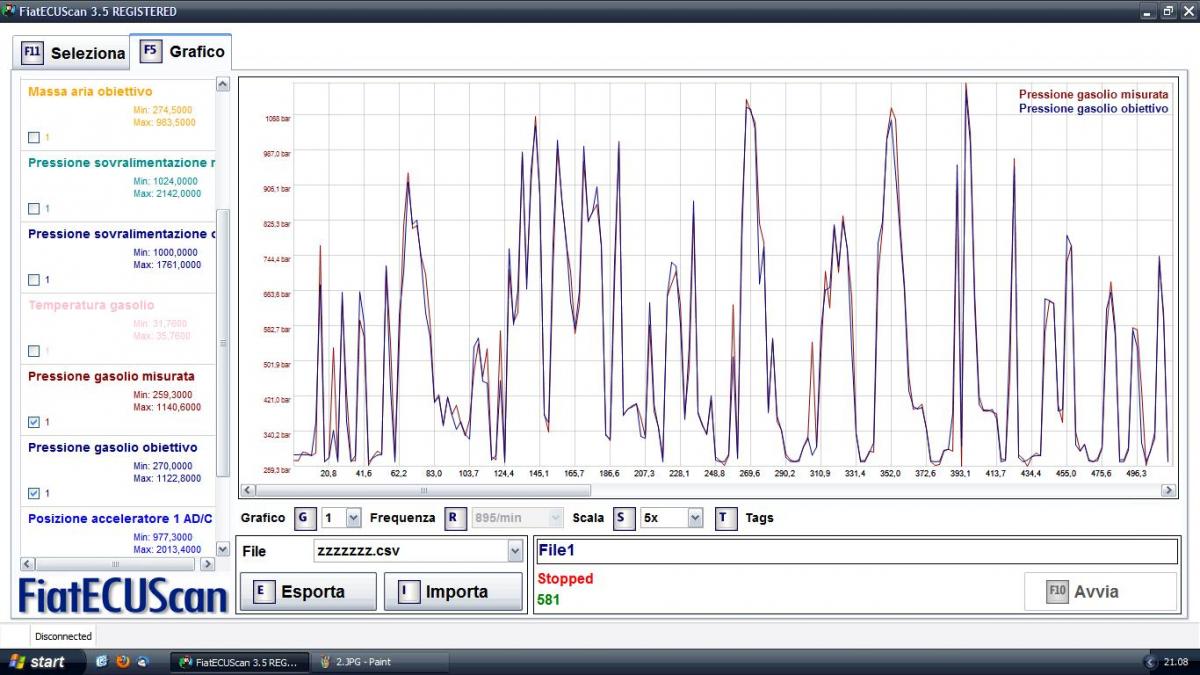Uncheck the Pressione gasolio misurata checkbox
The width and height of the screenshot is (1200, 675).
34,422
